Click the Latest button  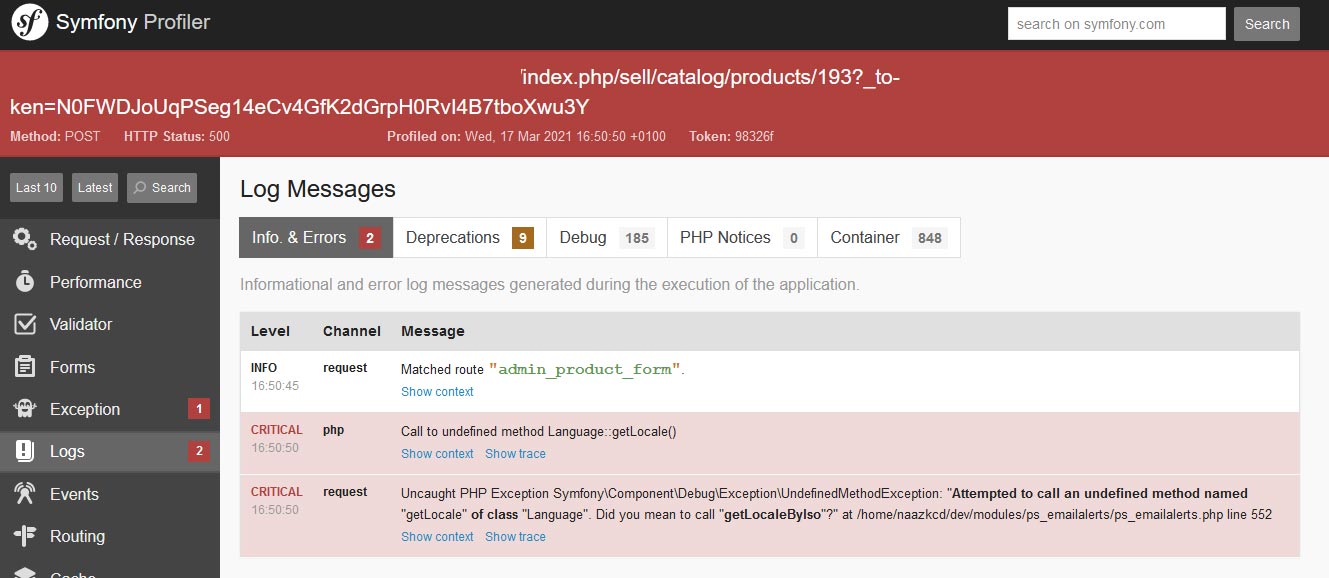[94, 187]
